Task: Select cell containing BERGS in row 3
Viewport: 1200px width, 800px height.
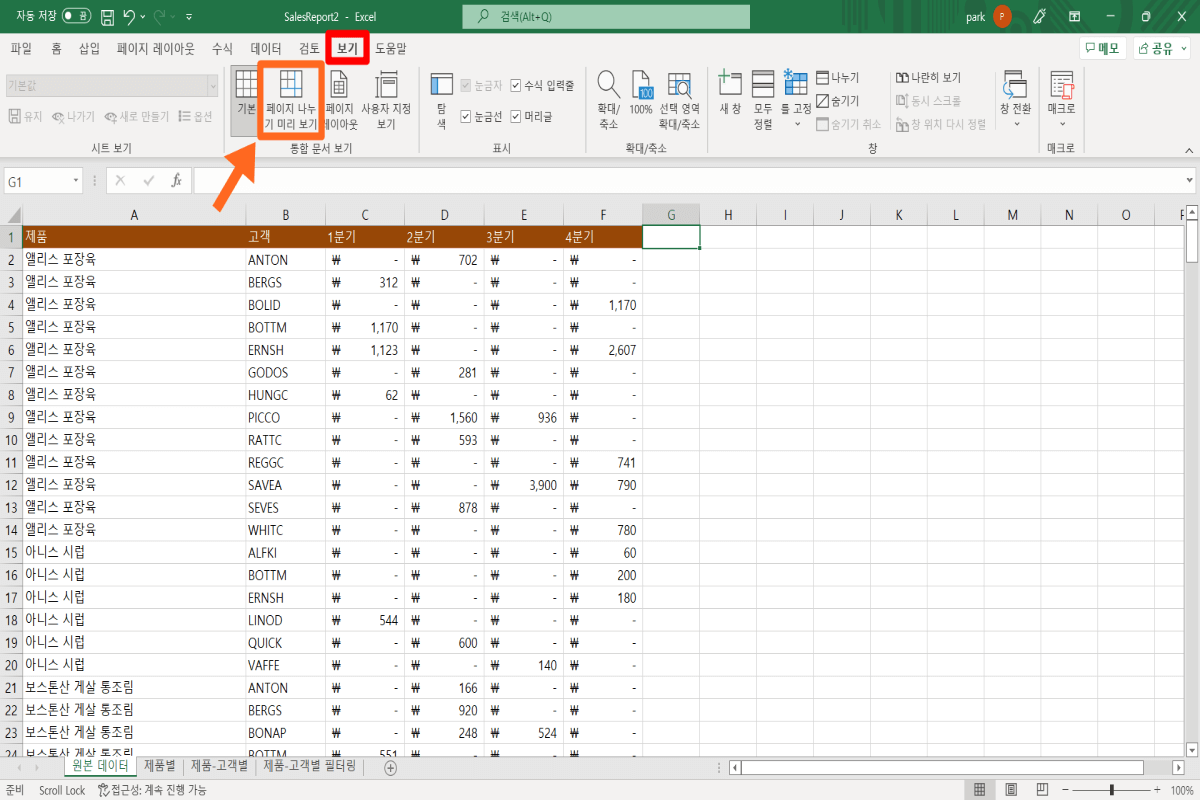Action: pyautogui.click(x=285, y=282)
